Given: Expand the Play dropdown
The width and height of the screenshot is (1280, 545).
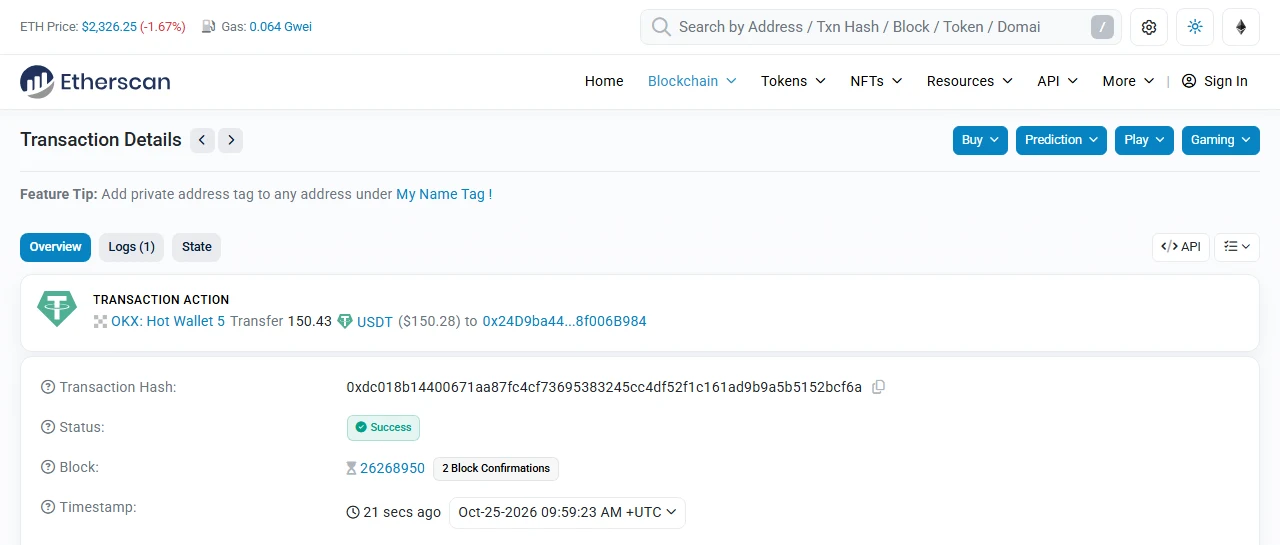Looking at the screenshot, I should tap(1144, 140).
